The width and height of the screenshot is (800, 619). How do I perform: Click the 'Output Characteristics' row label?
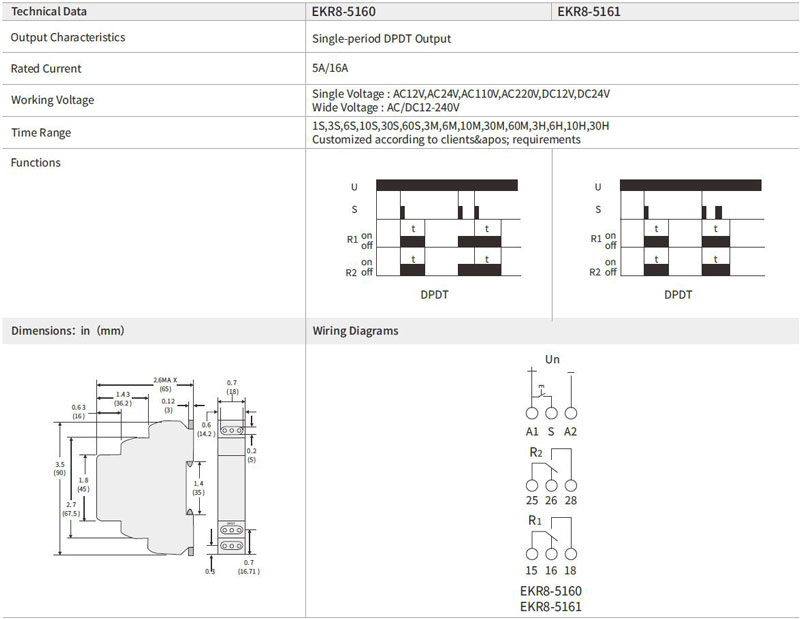click(68, 37)
